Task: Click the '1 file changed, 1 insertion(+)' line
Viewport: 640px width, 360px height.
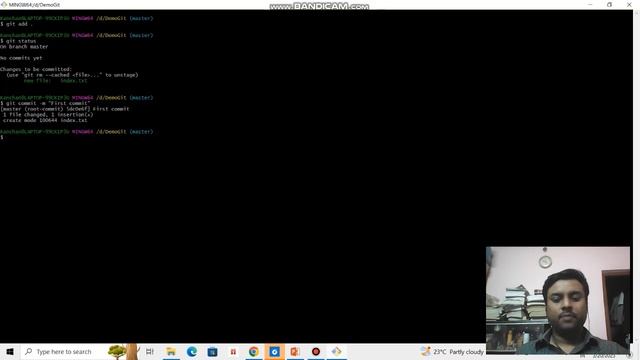Action: (x=48, y=115)
